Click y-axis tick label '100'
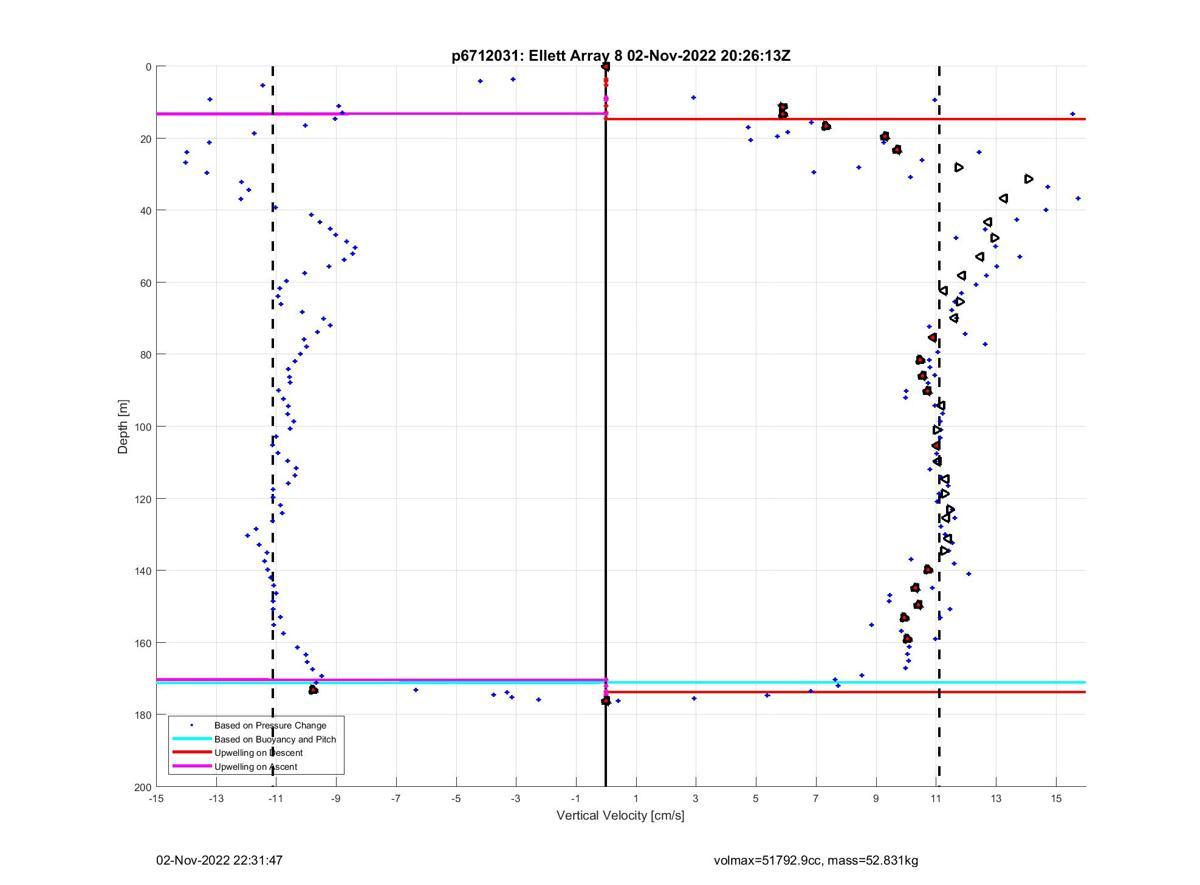The height and width of the screenshot is (885, 1200). pos(142,427)
